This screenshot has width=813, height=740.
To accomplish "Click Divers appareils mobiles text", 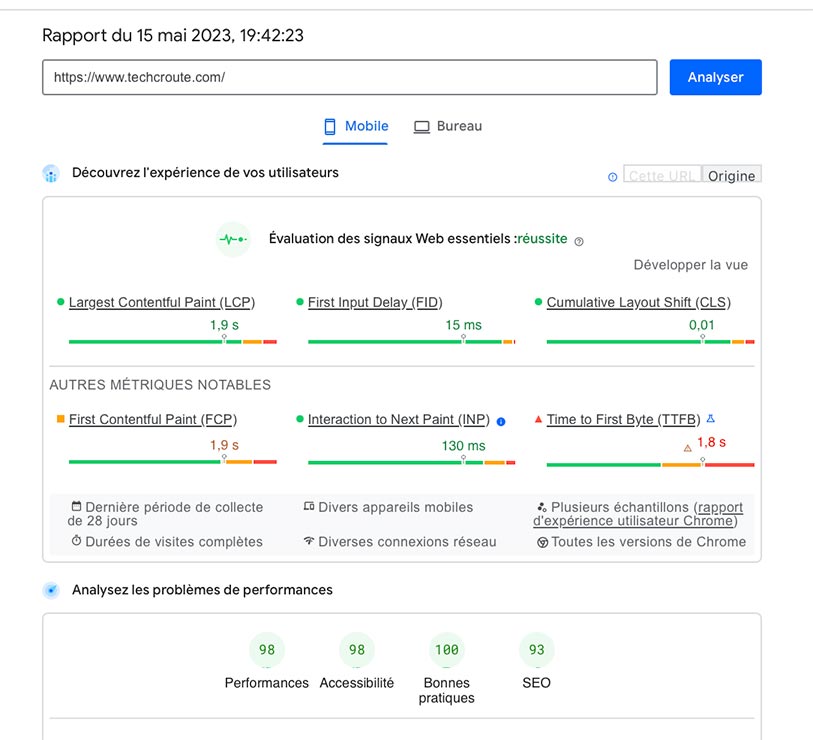I will (396, 507).
